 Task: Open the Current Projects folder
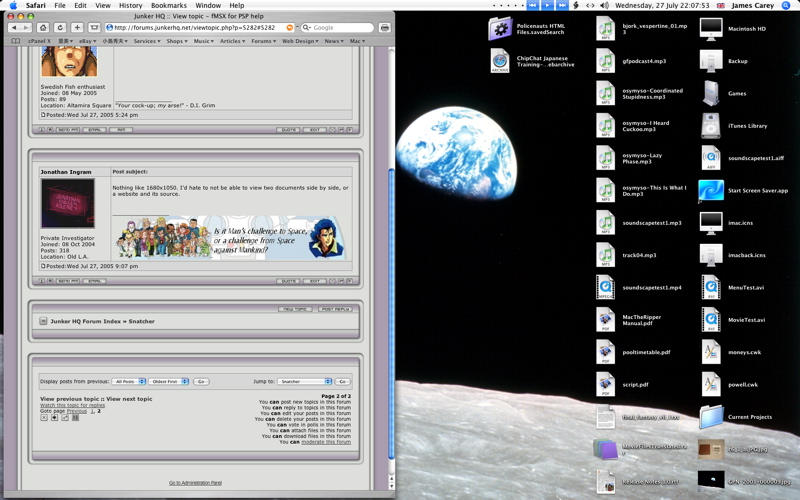[711, 416]
